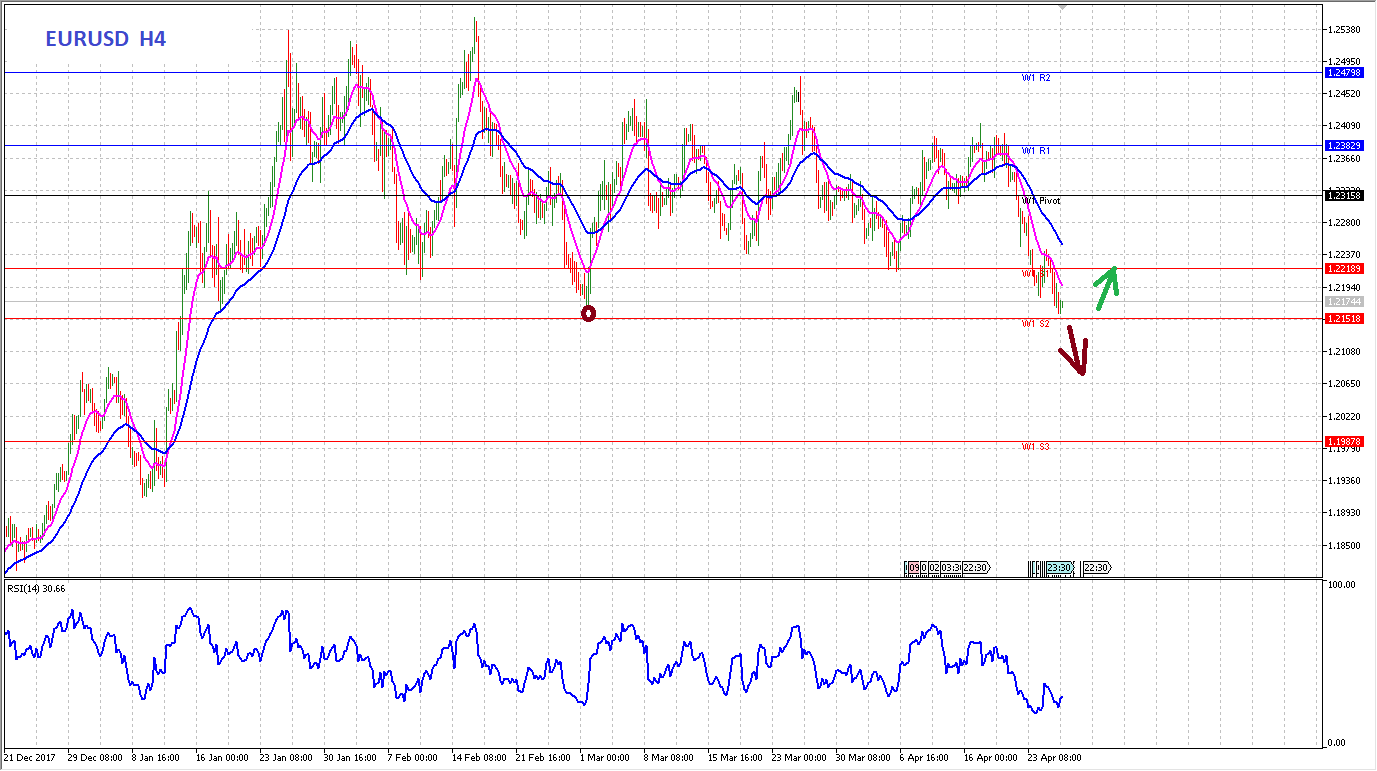Click the 1.25380 price scale value
This screenshot has height=771, width=1377.
coord(1345,30)
